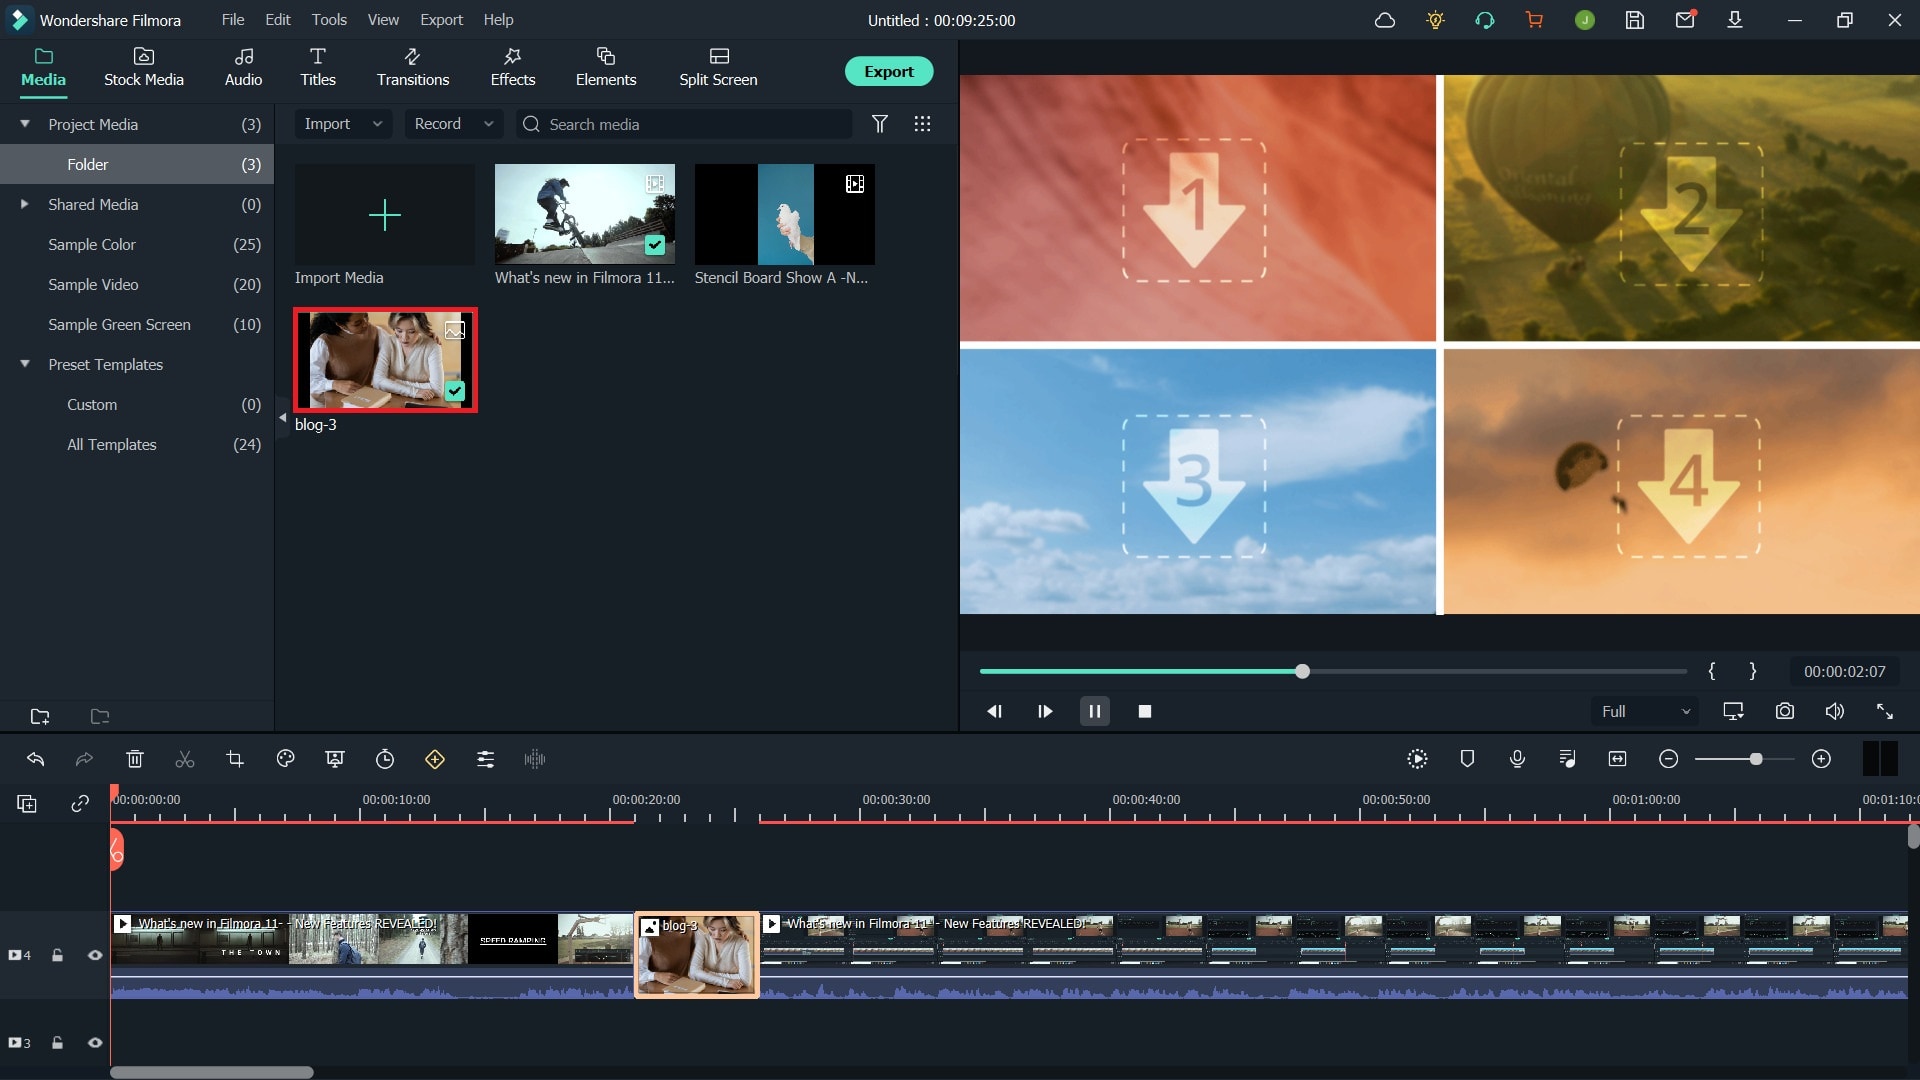Select the blog-3 media thumbnail
The image size is (1920, 1080).
(x=385, y=360)
